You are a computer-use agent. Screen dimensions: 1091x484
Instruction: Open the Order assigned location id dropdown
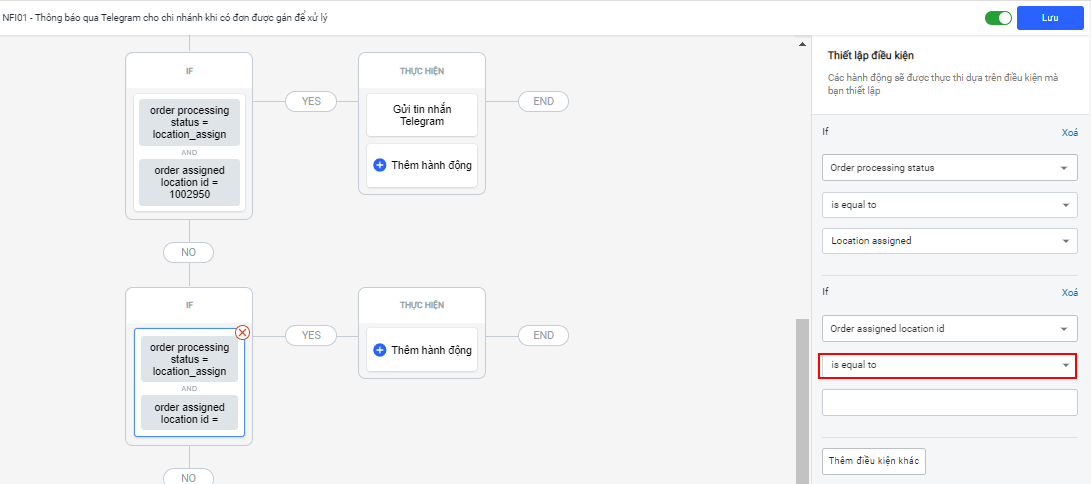[x=948, y=328]
